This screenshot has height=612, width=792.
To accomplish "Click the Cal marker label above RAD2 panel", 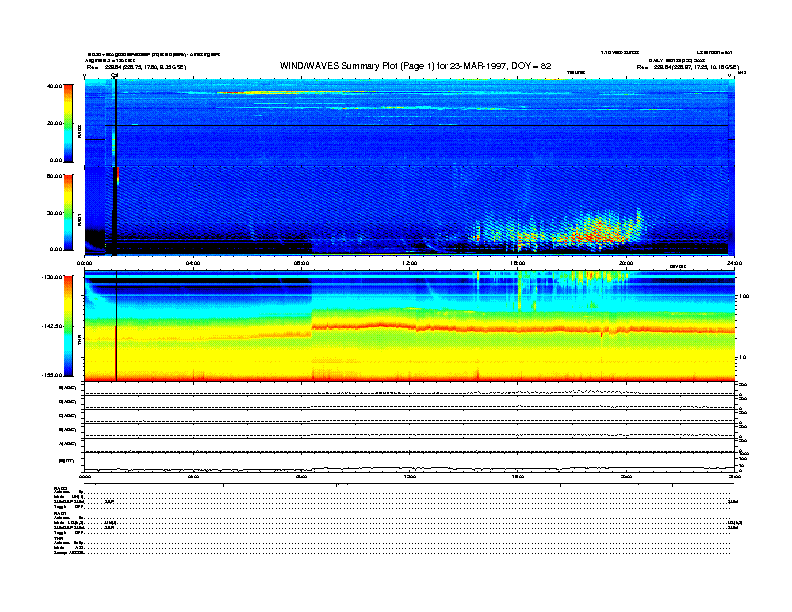I will [x=114, y=75].
